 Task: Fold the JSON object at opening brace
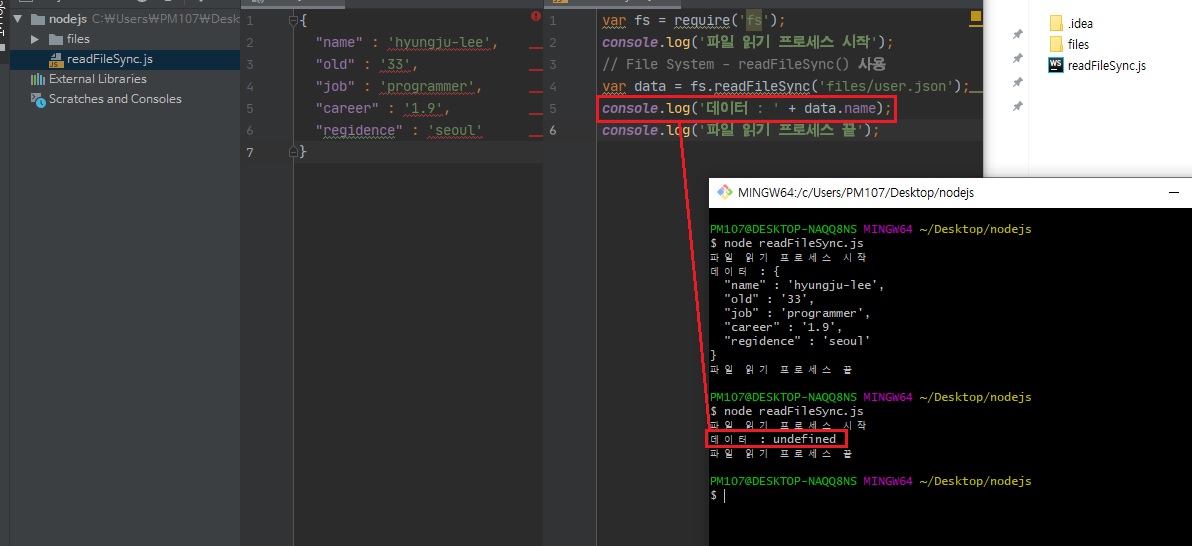tap(292, 20)
